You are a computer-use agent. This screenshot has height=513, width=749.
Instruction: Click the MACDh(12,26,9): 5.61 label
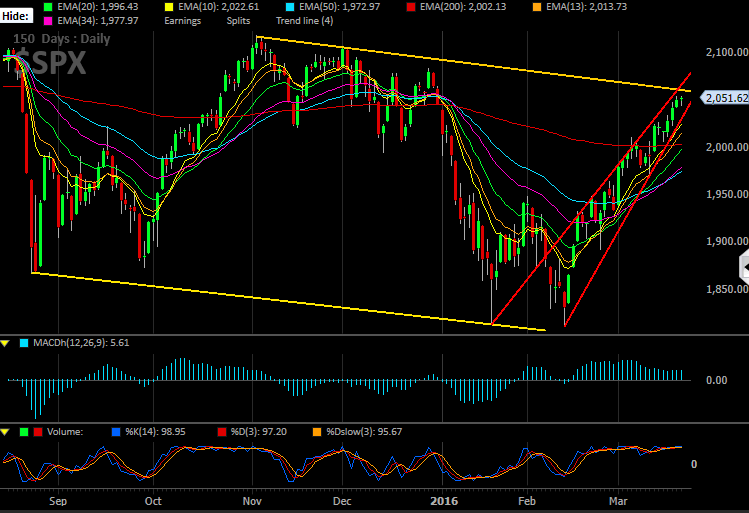(x=81, y=343)
